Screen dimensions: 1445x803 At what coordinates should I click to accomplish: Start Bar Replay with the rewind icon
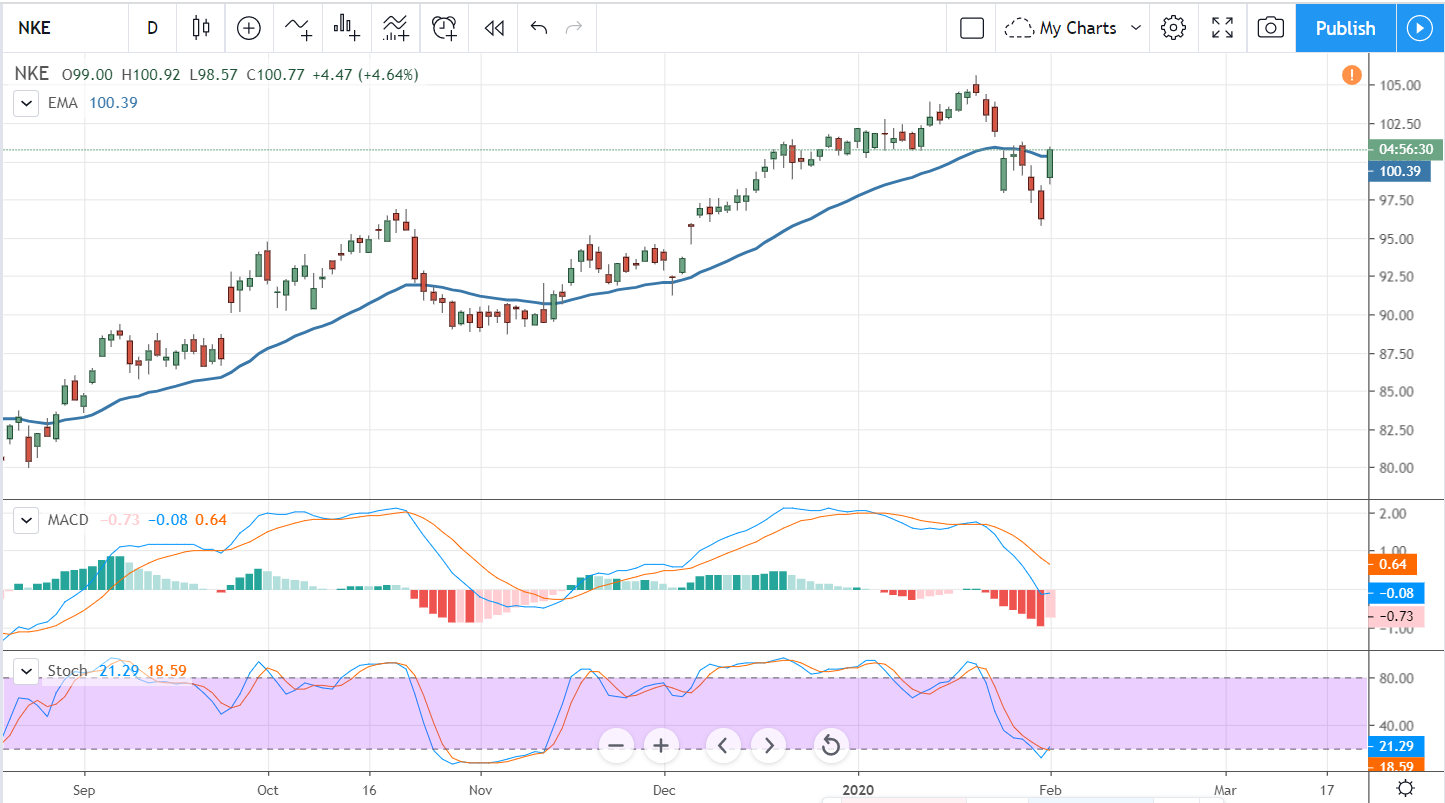(x=493, y=28)
